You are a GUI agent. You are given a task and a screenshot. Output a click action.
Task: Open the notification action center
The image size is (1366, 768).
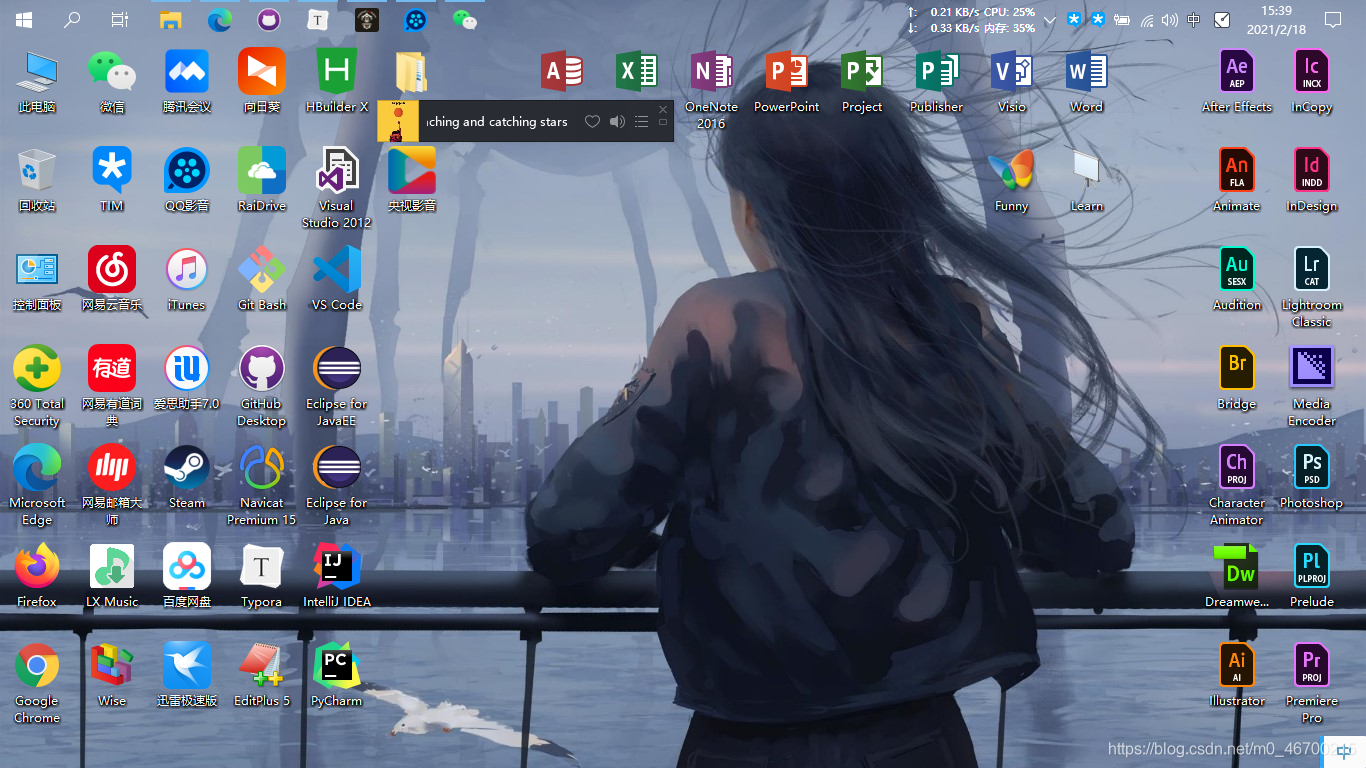1333,19
